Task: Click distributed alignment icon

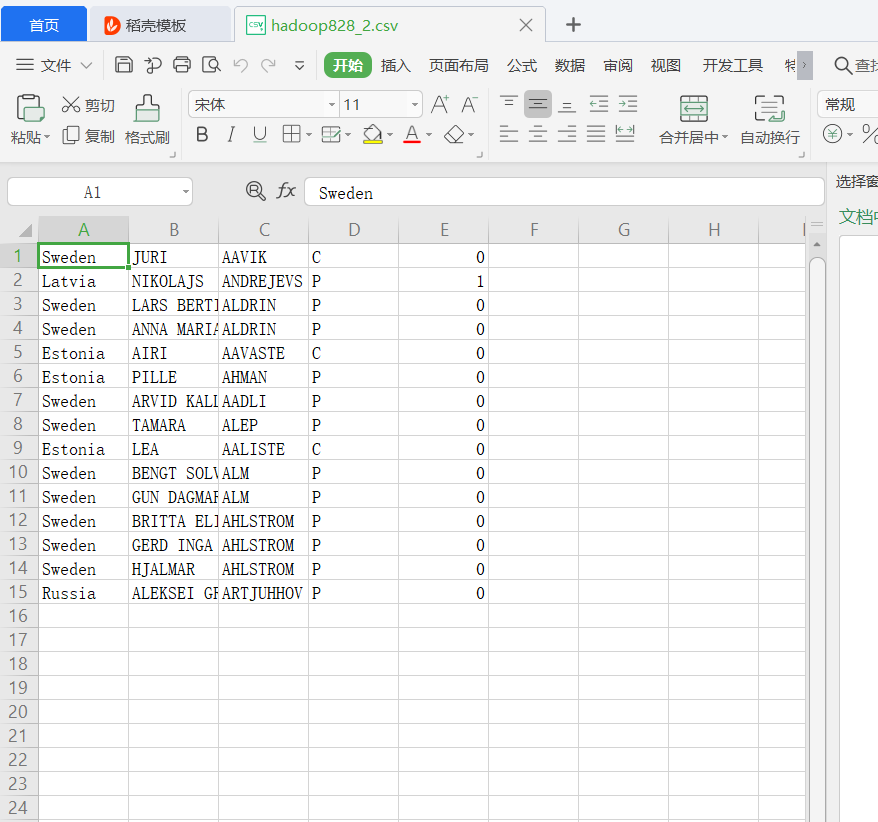Action: tap(625, 134)
